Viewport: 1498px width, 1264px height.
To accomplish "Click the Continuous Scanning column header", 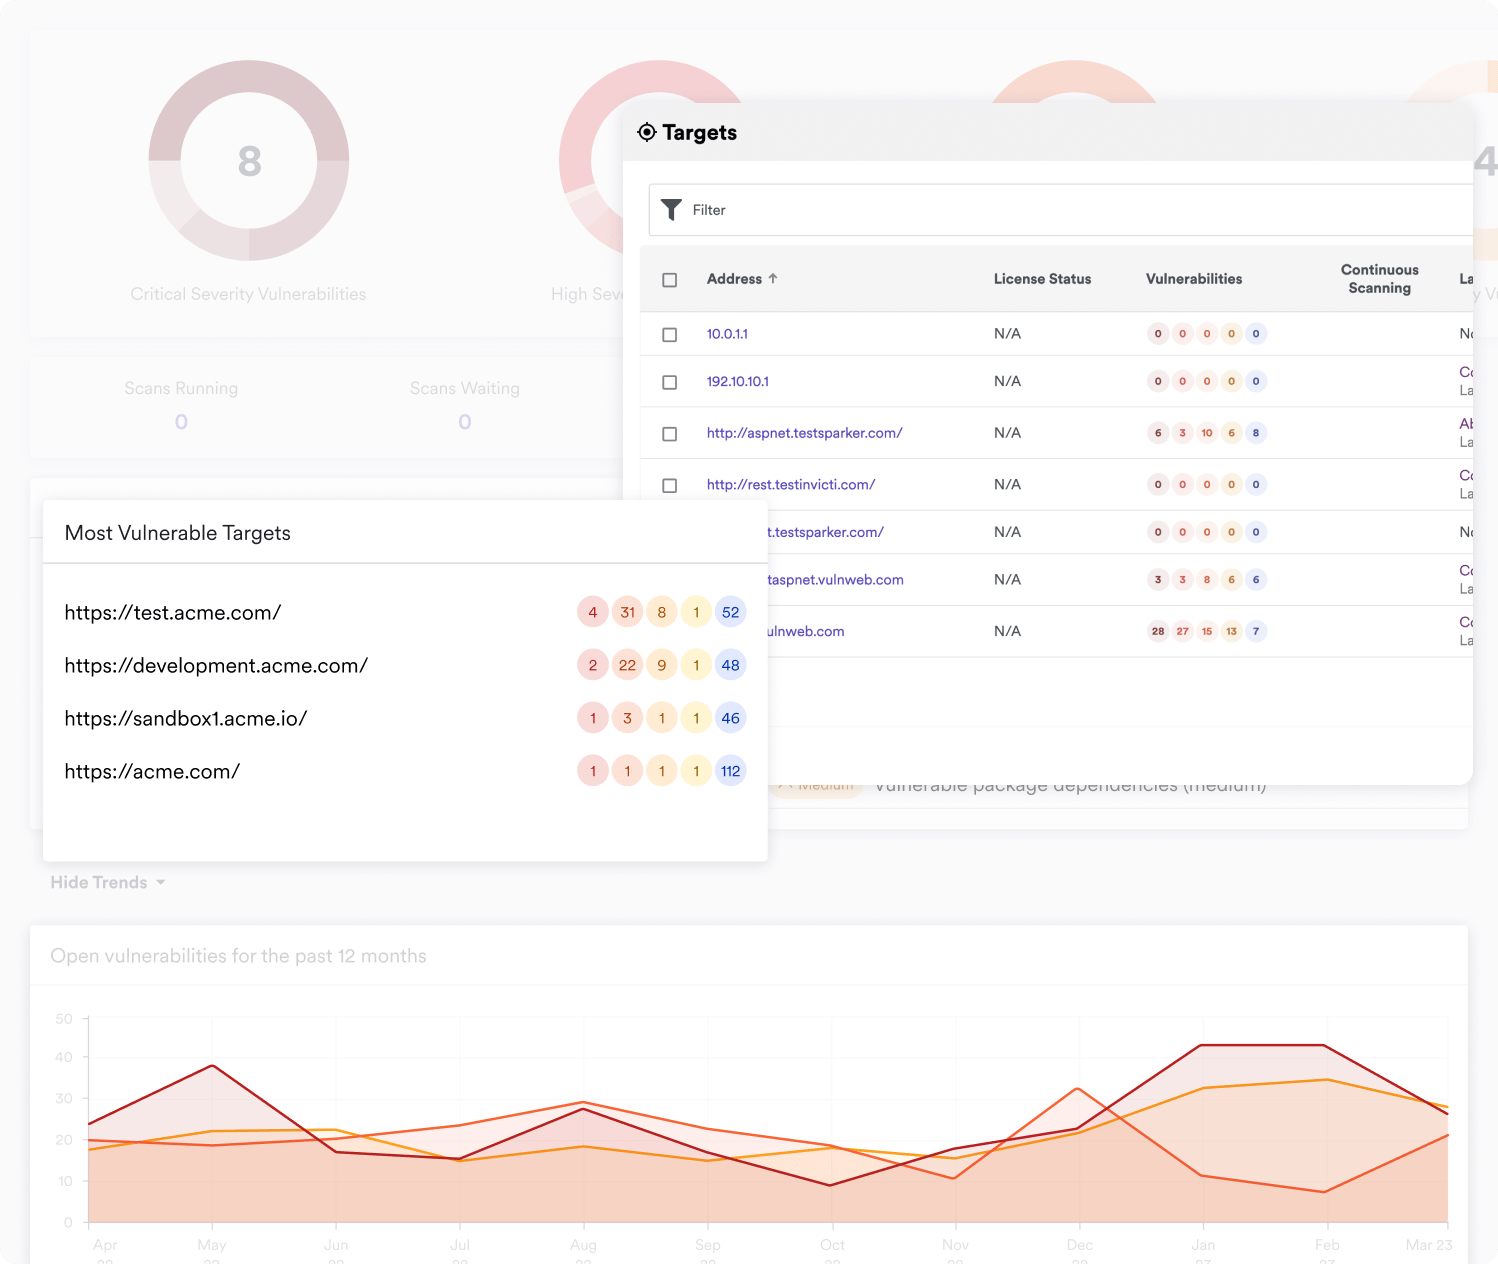I will (1379, 279).
